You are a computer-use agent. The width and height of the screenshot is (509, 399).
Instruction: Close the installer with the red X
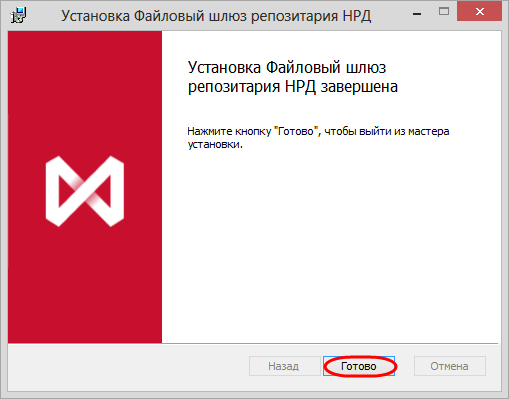480,12
